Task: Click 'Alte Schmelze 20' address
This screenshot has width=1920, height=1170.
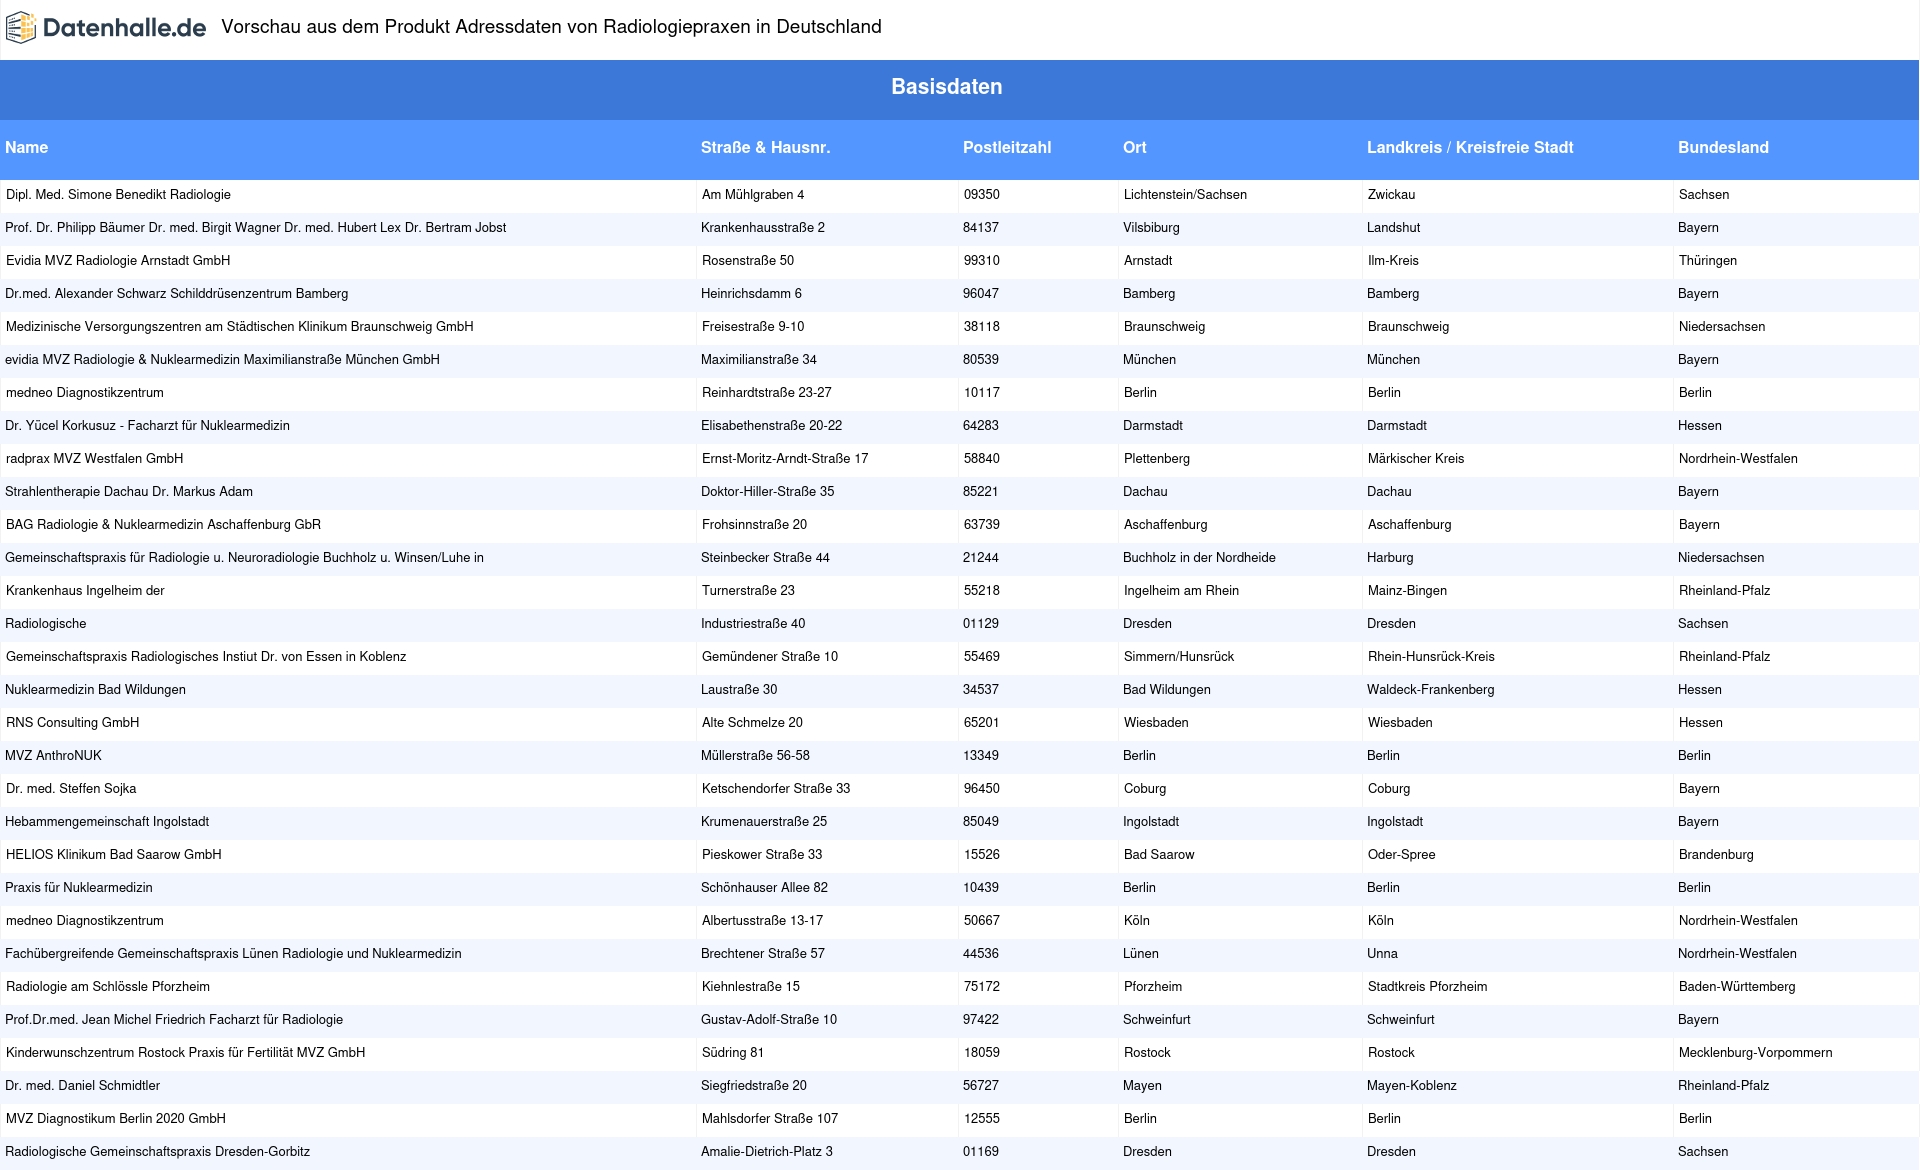Action: click(x=752, y=723)
